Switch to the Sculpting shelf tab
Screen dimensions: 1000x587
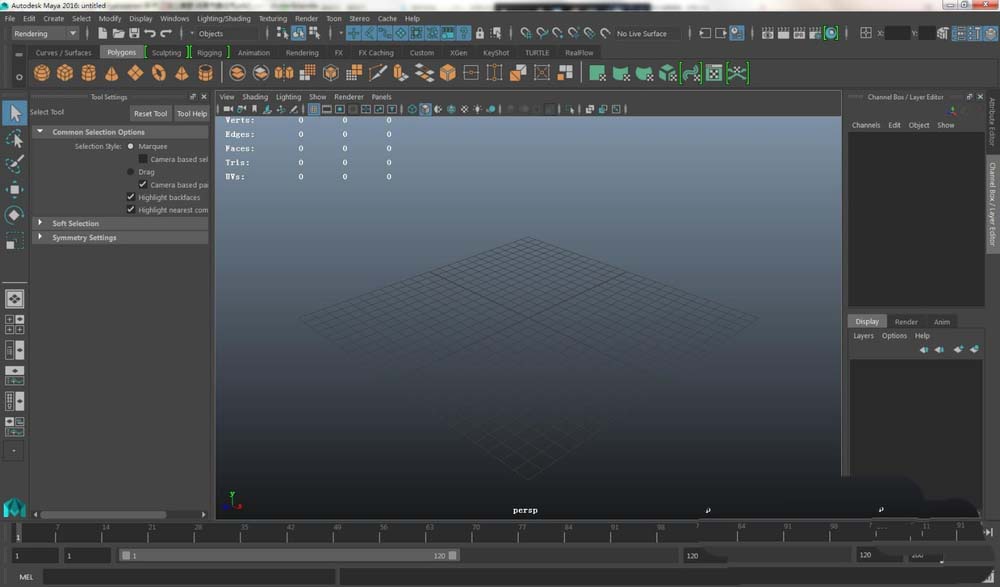166,52
